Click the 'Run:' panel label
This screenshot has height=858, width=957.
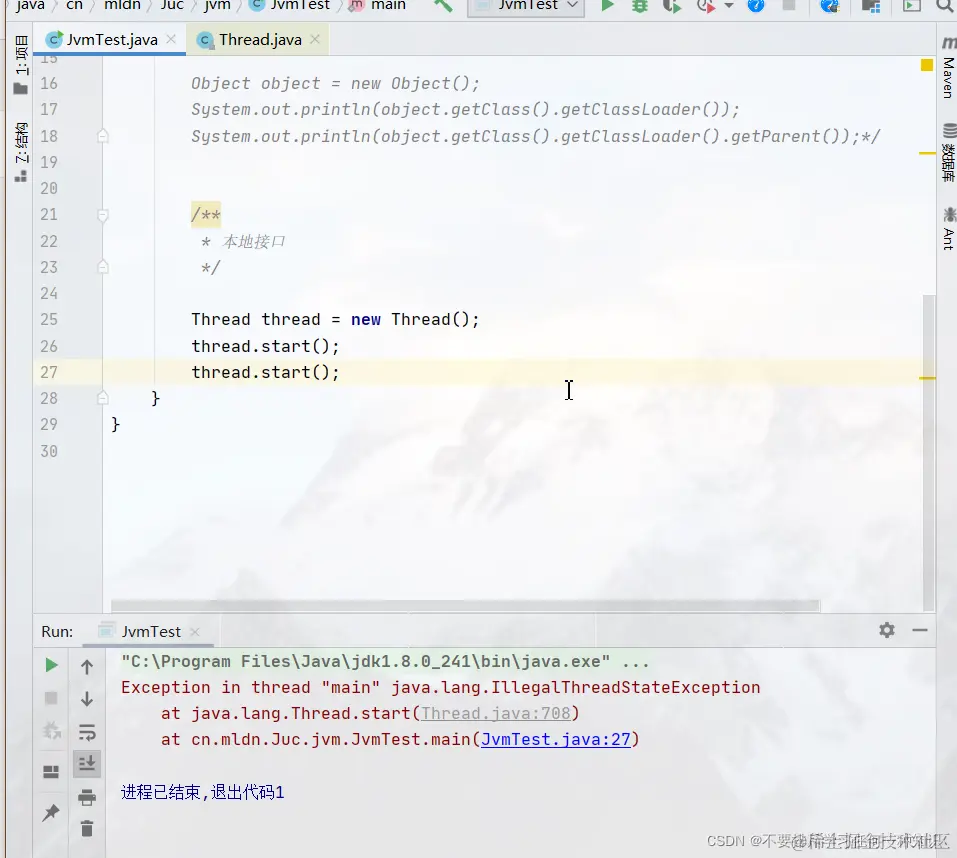pyautogui.click(x=57, y=632)
